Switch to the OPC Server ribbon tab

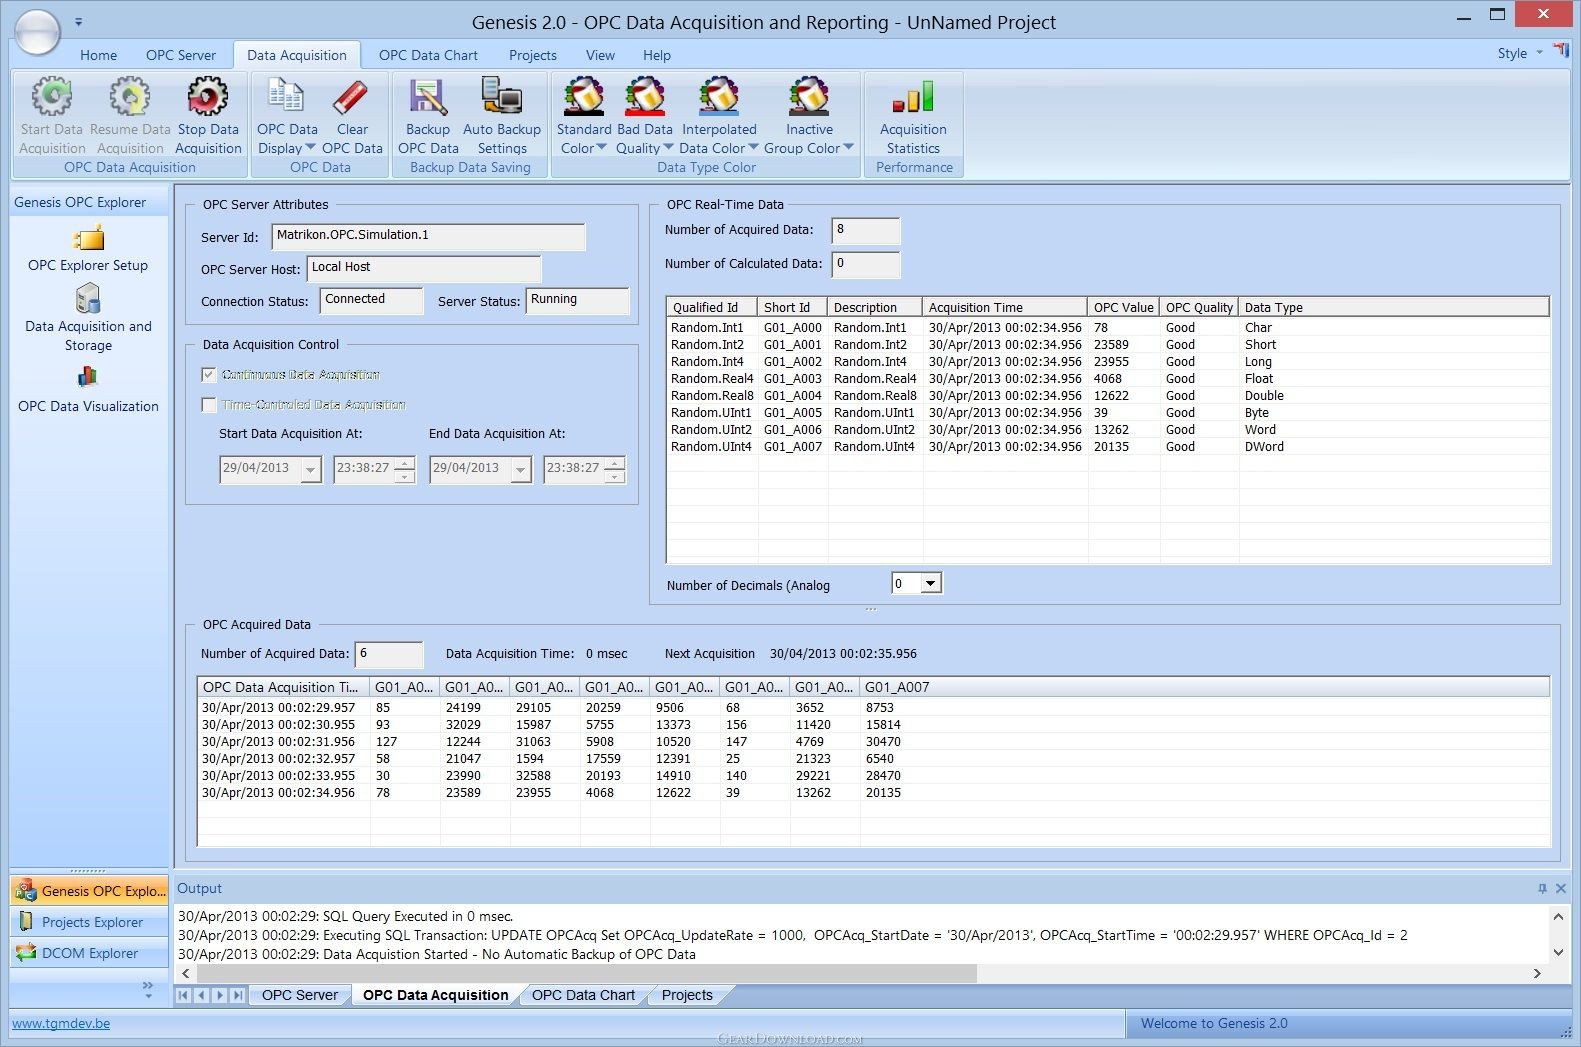click(x=181, y=55)
